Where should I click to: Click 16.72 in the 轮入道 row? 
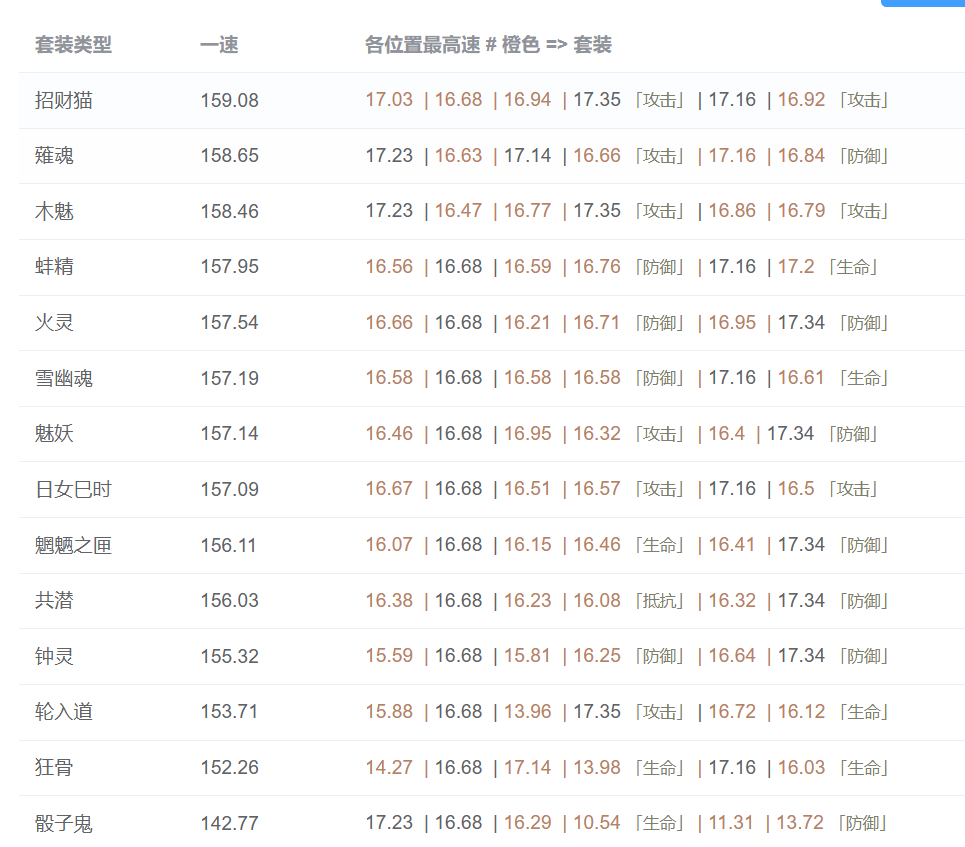click(x=732, y=712)
